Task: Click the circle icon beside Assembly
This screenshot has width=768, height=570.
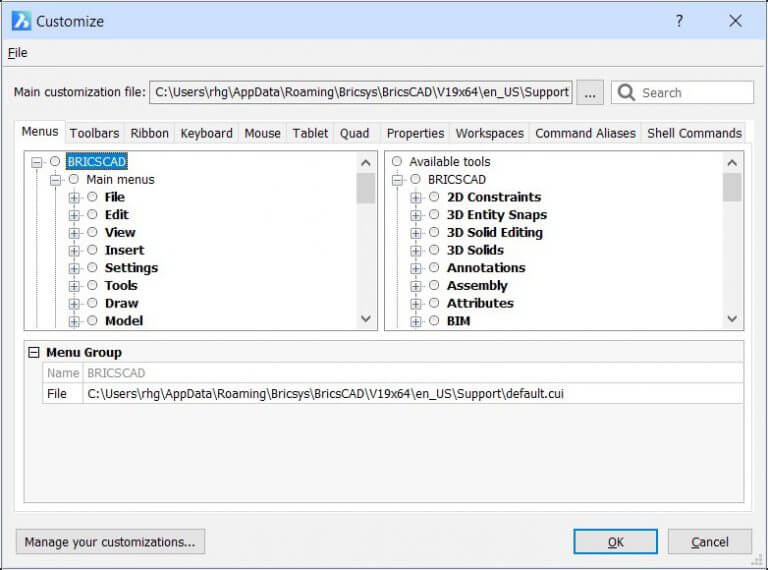Action: 434,285
